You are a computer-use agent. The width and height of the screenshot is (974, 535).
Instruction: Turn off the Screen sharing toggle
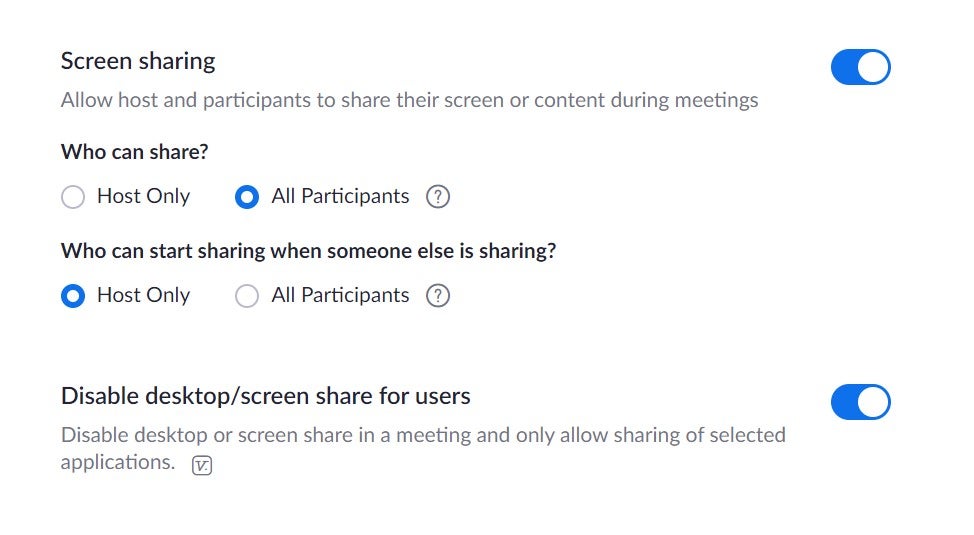[860, 68]
